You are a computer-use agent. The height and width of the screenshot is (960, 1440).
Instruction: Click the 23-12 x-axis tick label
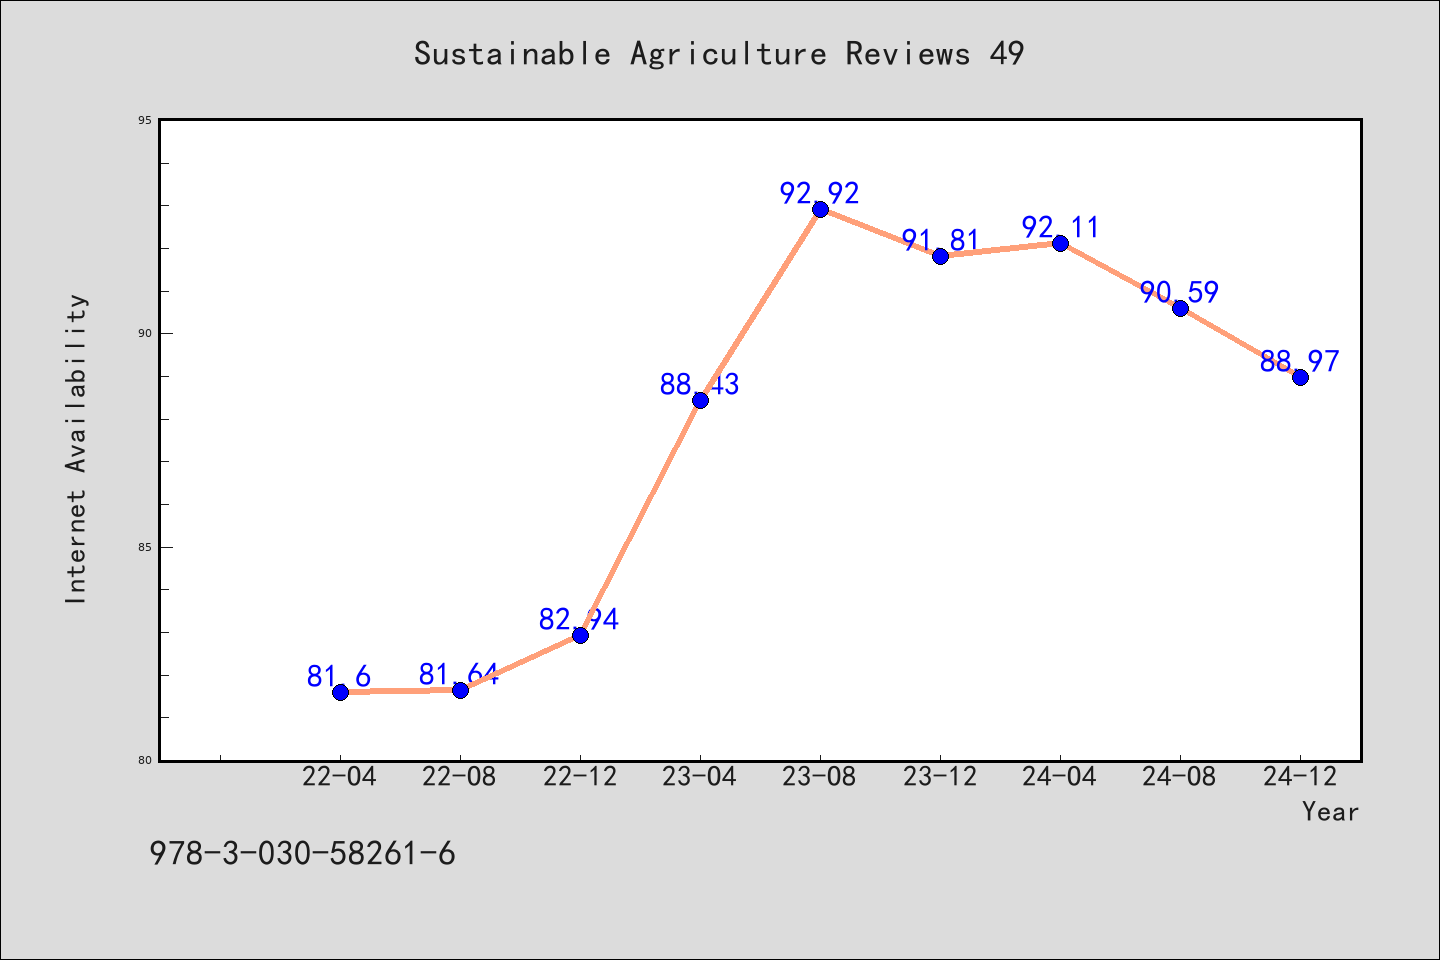pyautogui.click(x=940, y=777)
